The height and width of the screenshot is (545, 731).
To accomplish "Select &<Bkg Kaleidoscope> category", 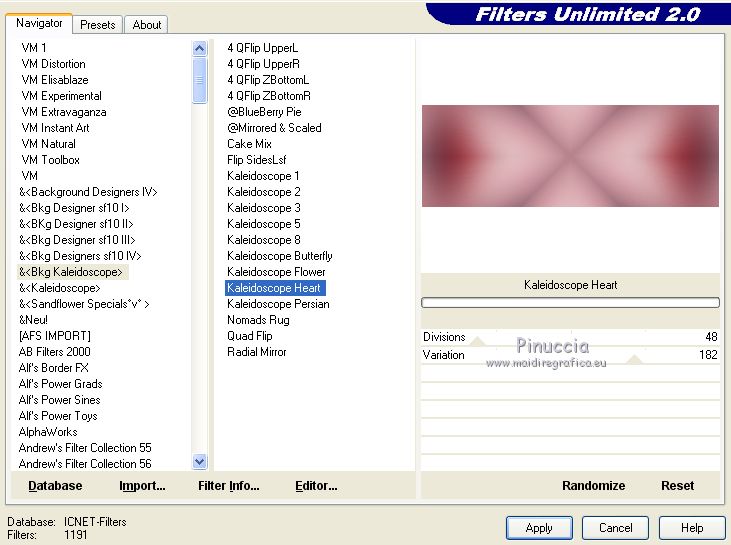I will click(x=71, y=272).
